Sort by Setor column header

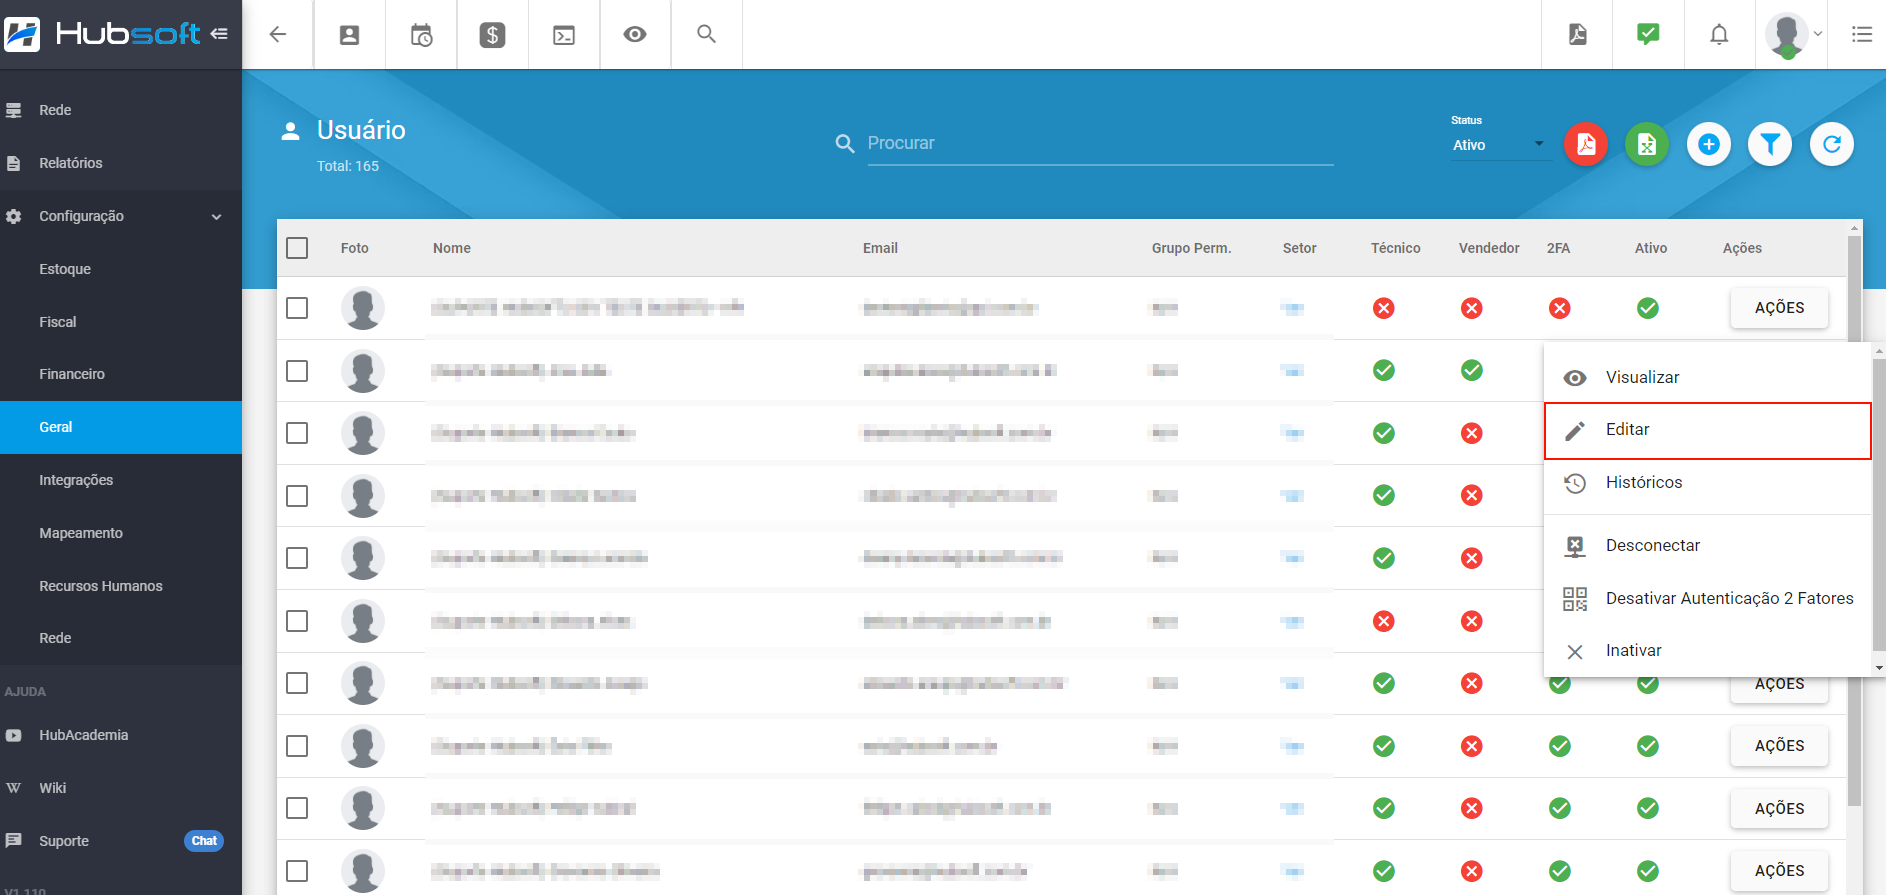[x=1300, y=248]
